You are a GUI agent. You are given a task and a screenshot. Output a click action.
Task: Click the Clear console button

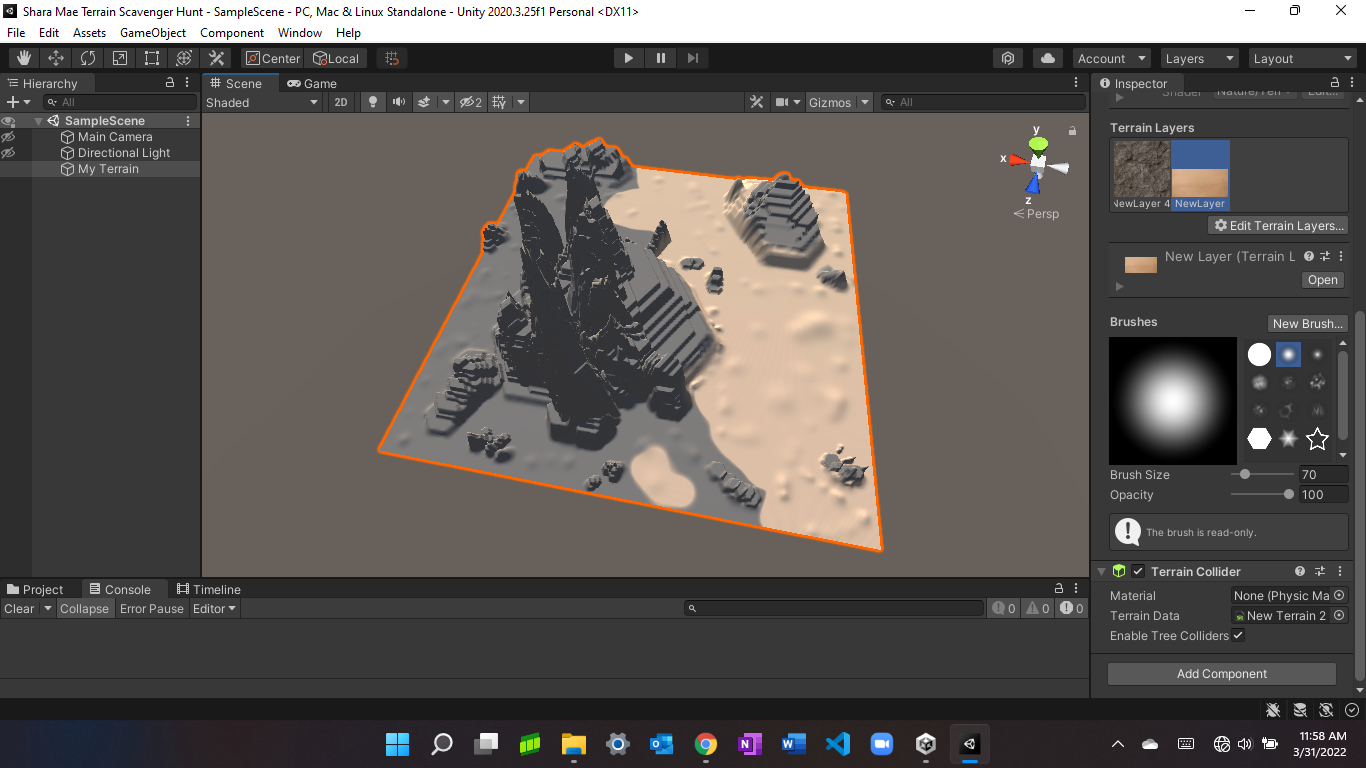19,608
